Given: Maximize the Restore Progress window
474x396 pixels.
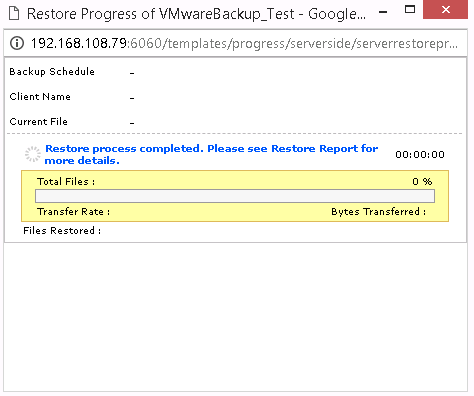Looking at the screenshot, I should pos(410,10).
